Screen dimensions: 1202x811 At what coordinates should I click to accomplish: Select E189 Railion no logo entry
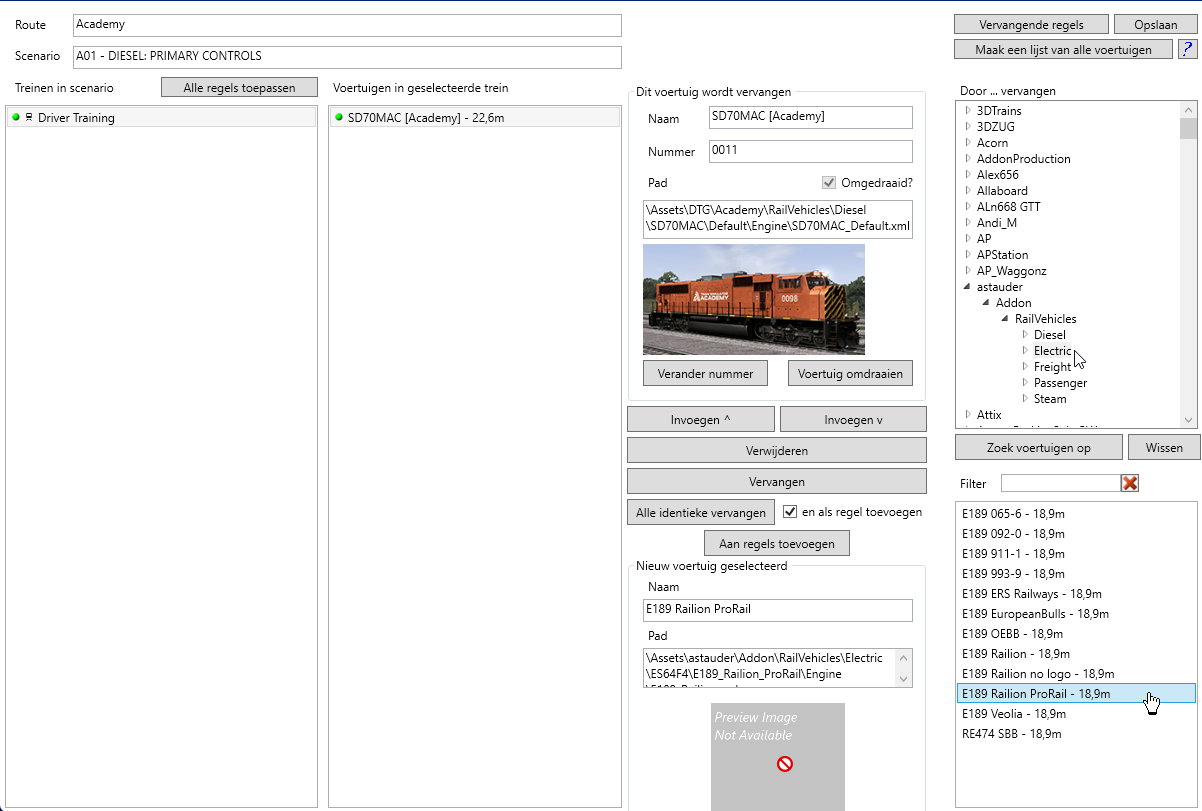tap(1076, 674)
